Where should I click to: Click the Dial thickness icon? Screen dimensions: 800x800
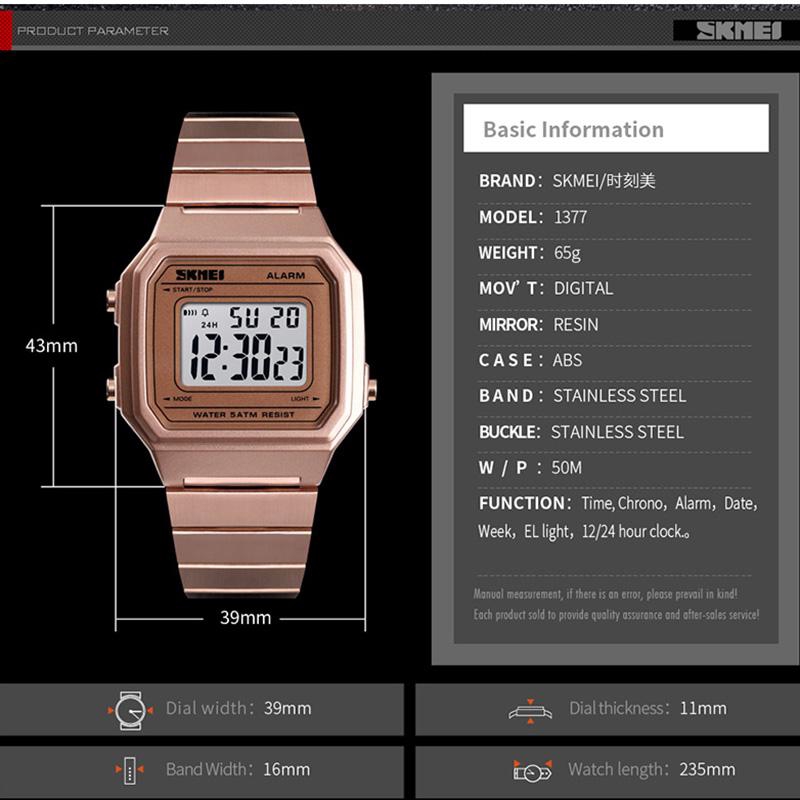tap(530, 709)
